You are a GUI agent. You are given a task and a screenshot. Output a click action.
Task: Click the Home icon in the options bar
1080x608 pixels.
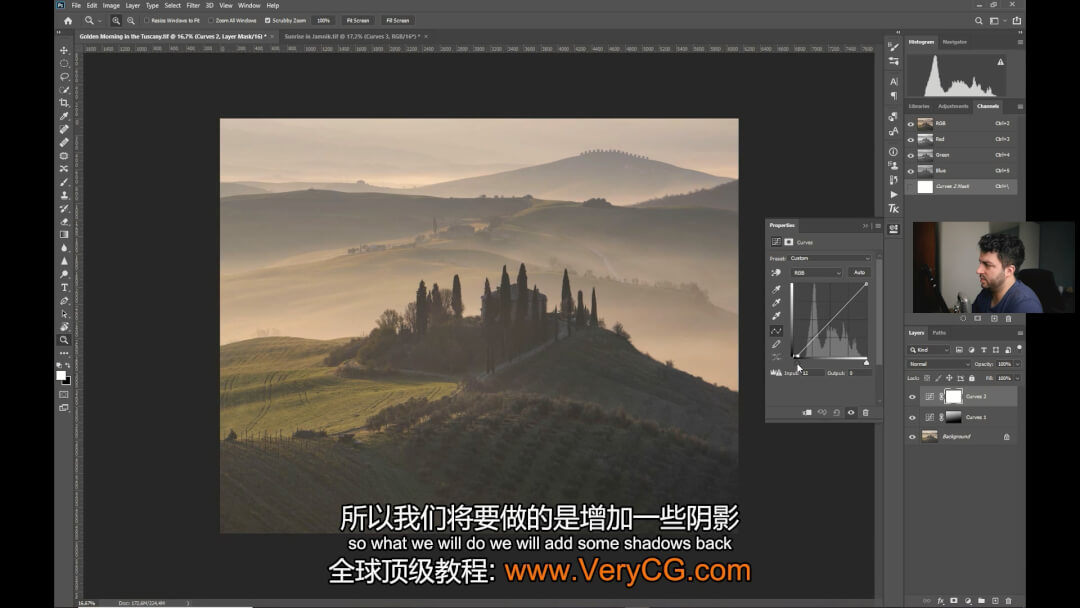point(68,21)
